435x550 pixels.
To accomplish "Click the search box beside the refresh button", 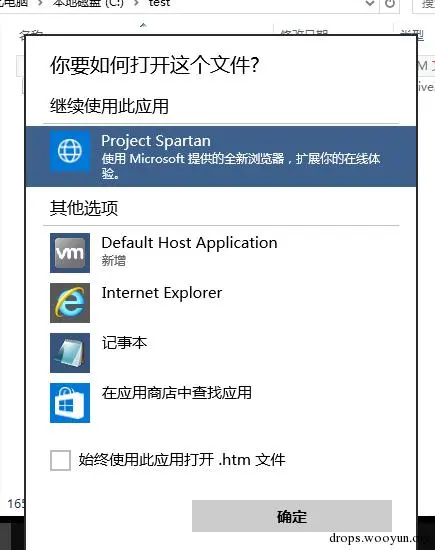I will pyautogui.click(x=424, y=4).
